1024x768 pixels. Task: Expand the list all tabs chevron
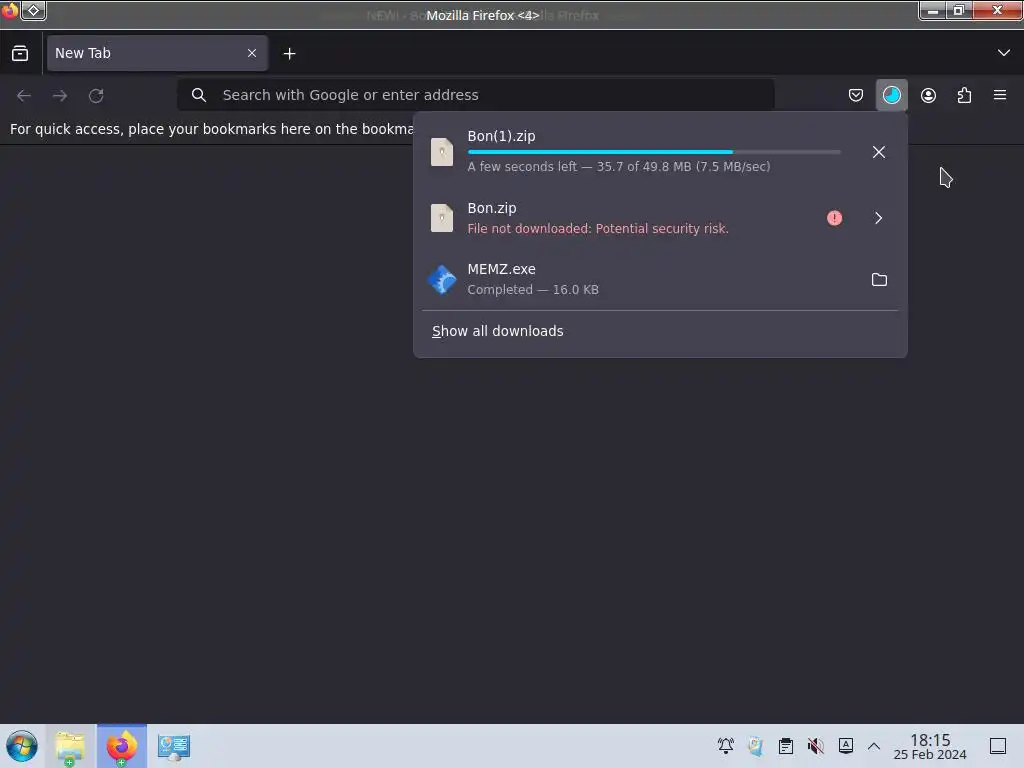coord(1003,53)
